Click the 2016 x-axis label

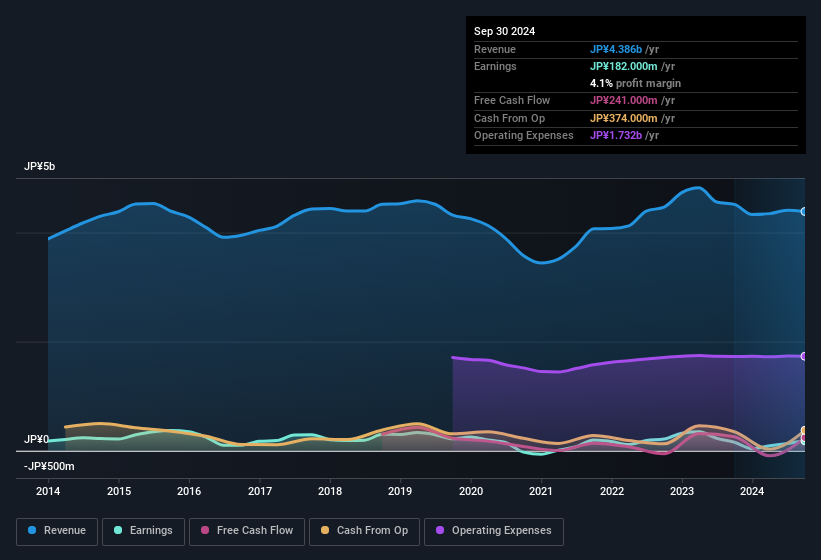[x=189, y=491]
